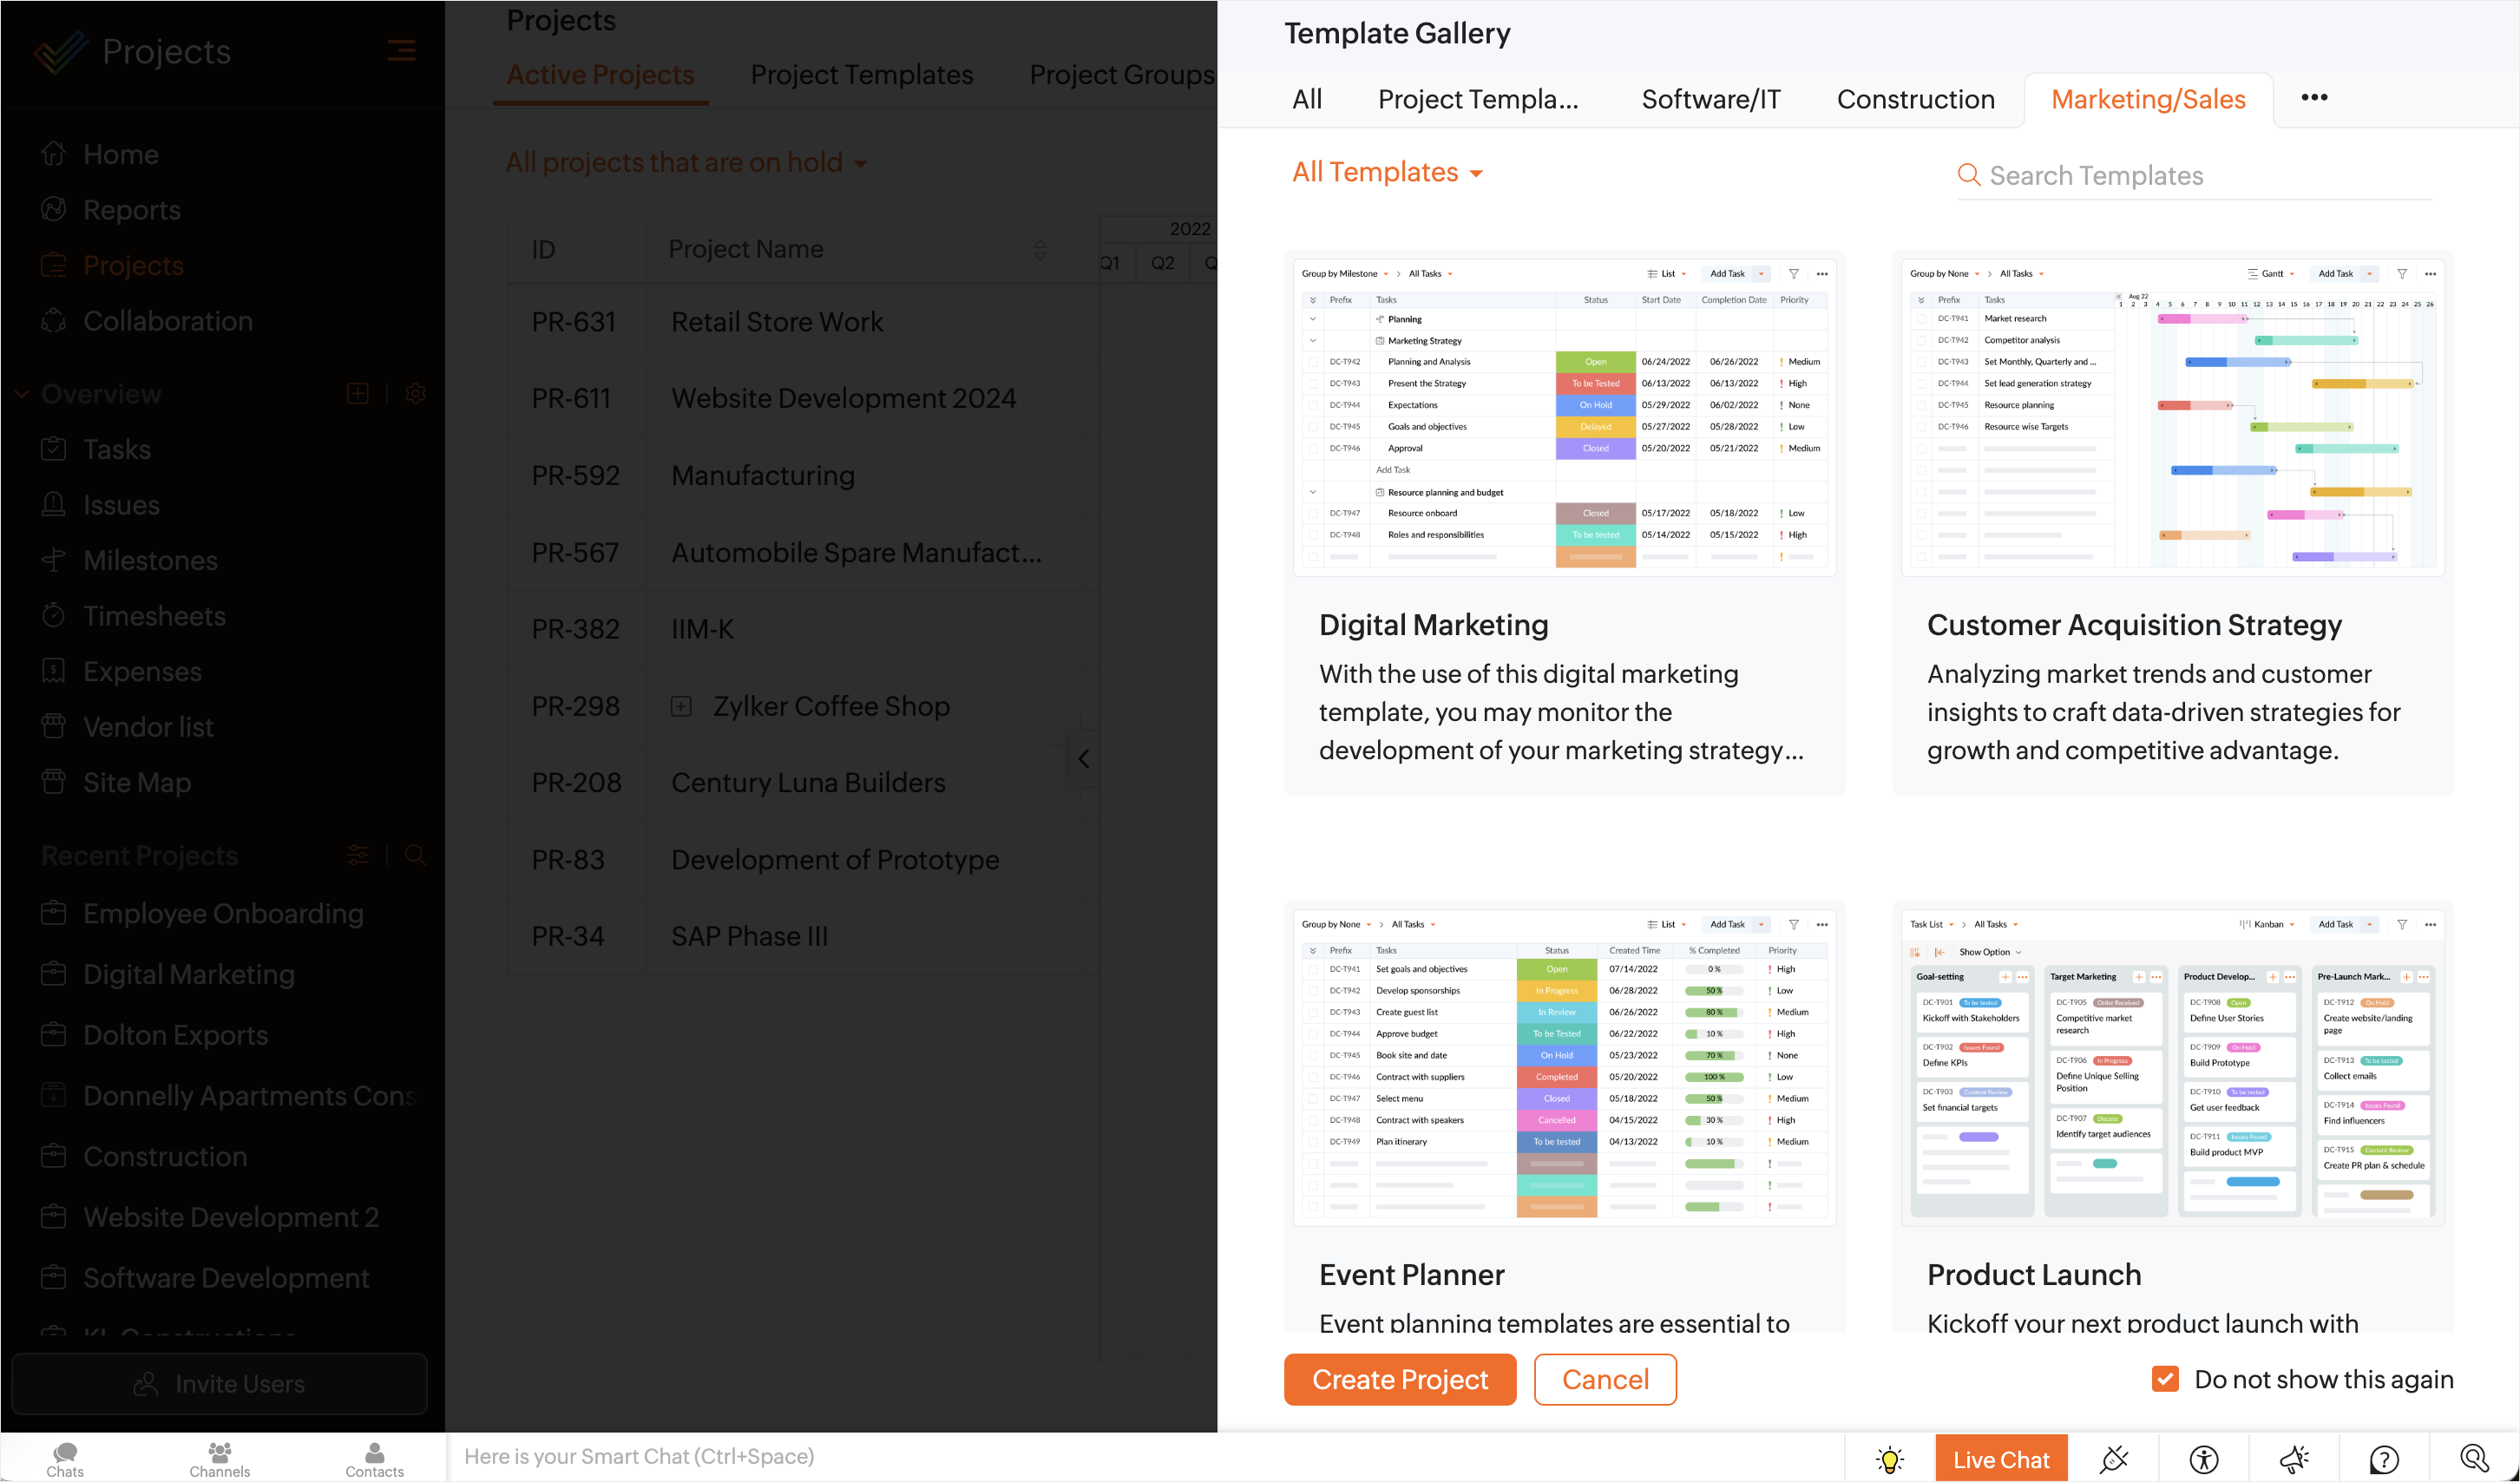This screenshot has width=2520, height=1482.
Task: Click the lightbulb tips icon in bottom bar
Action: (x=1889, y=1459)
